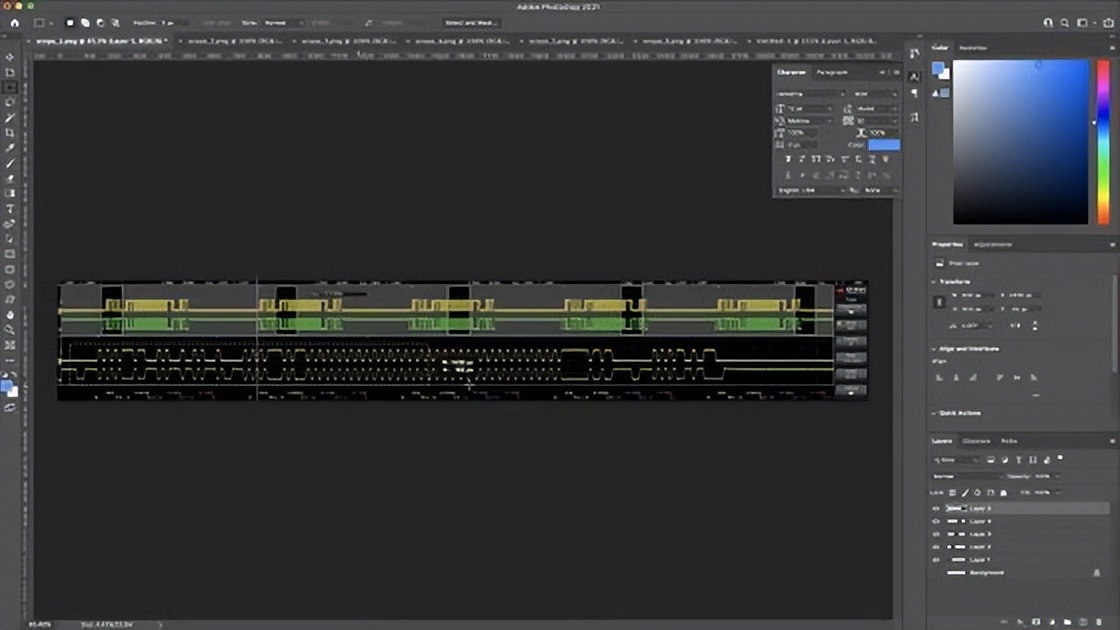Image resolution: width=1120 pixels, height=630 pixels.
Task: Select the Crop tool
Action: click(x=10, y=133)
